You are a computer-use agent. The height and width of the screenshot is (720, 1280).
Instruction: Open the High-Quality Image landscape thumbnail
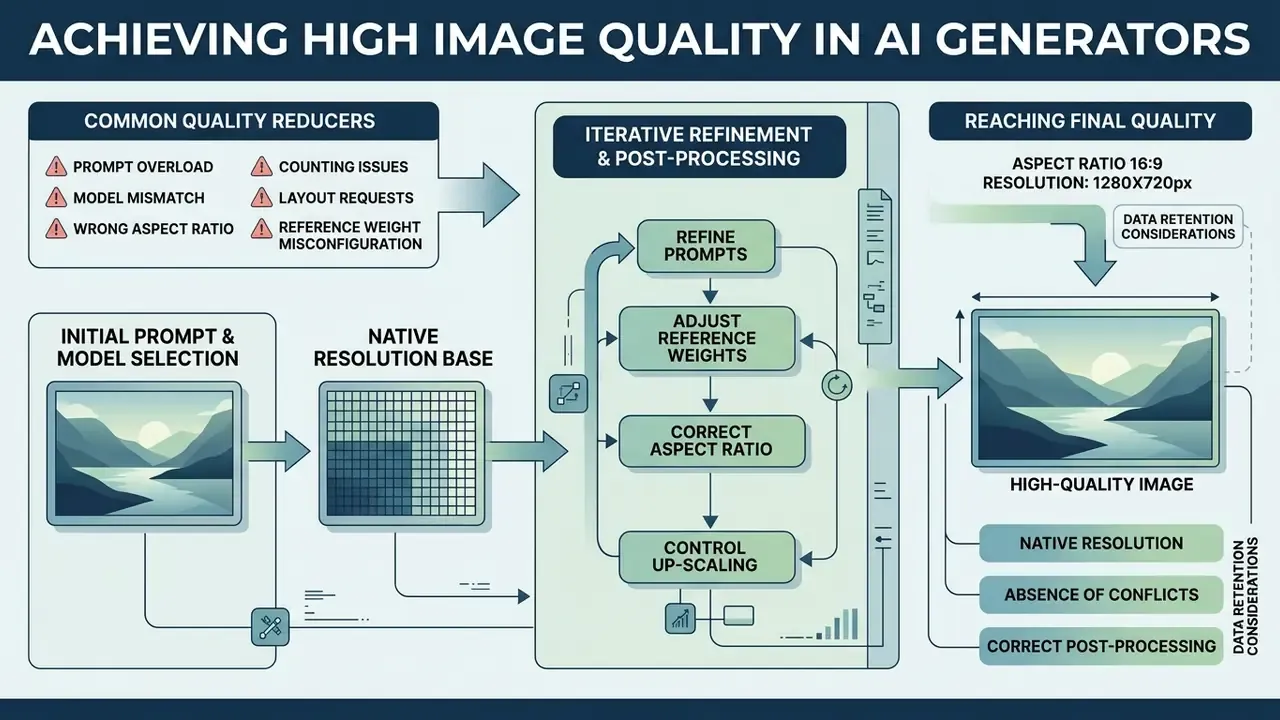1095,388
